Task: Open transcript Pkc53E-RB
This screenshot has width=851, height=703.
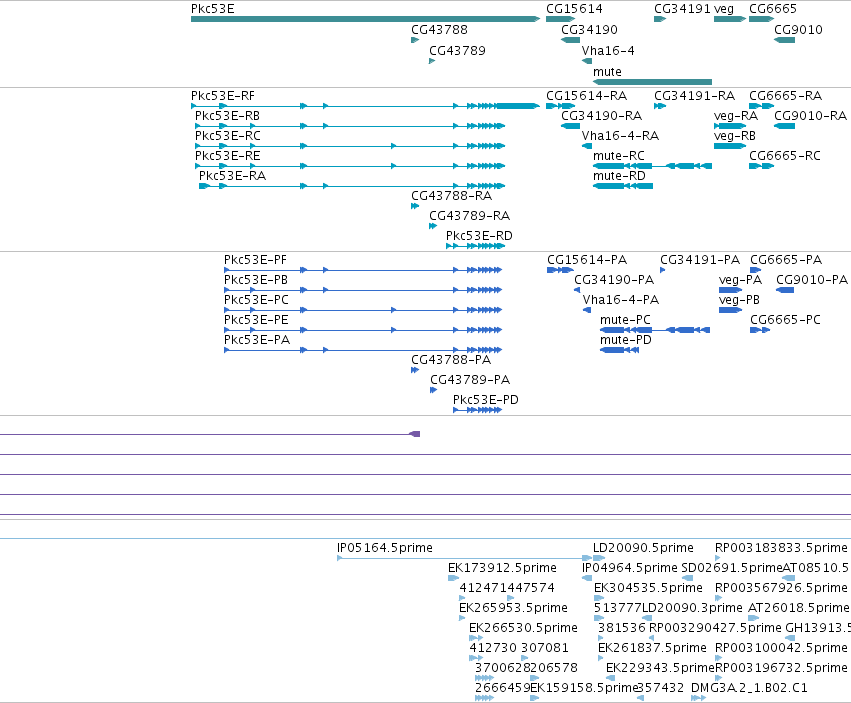Action: pyautogui.click(x=227, y=116)
